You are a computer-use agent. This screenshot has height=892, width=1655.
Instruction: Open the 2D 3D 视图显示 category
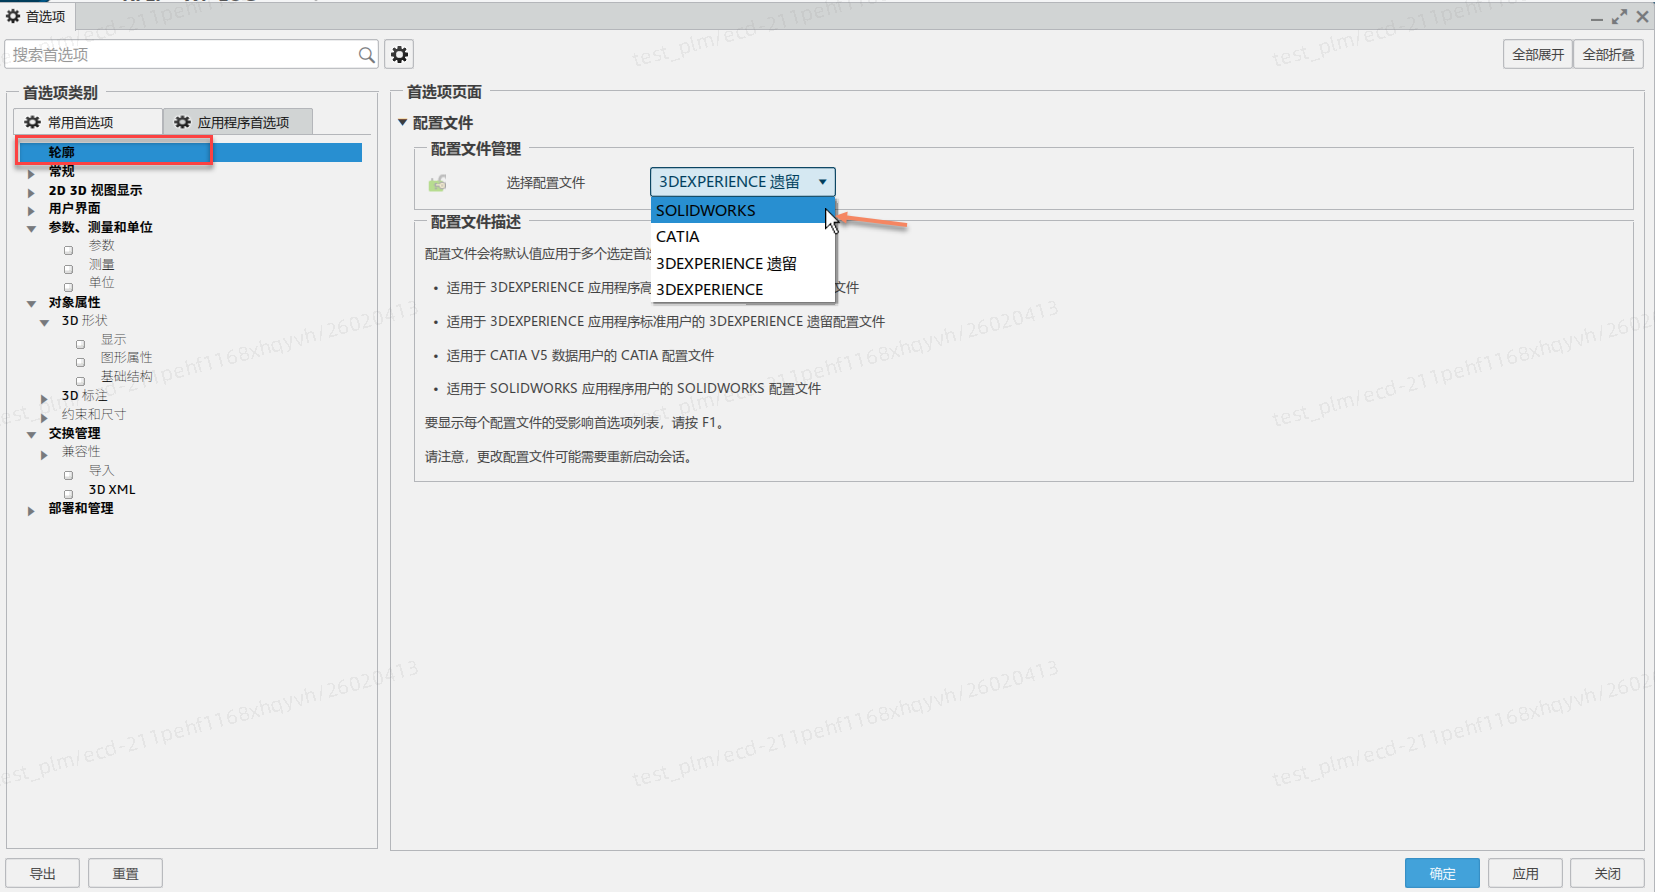pyautogui.click(x=96, y=190)
